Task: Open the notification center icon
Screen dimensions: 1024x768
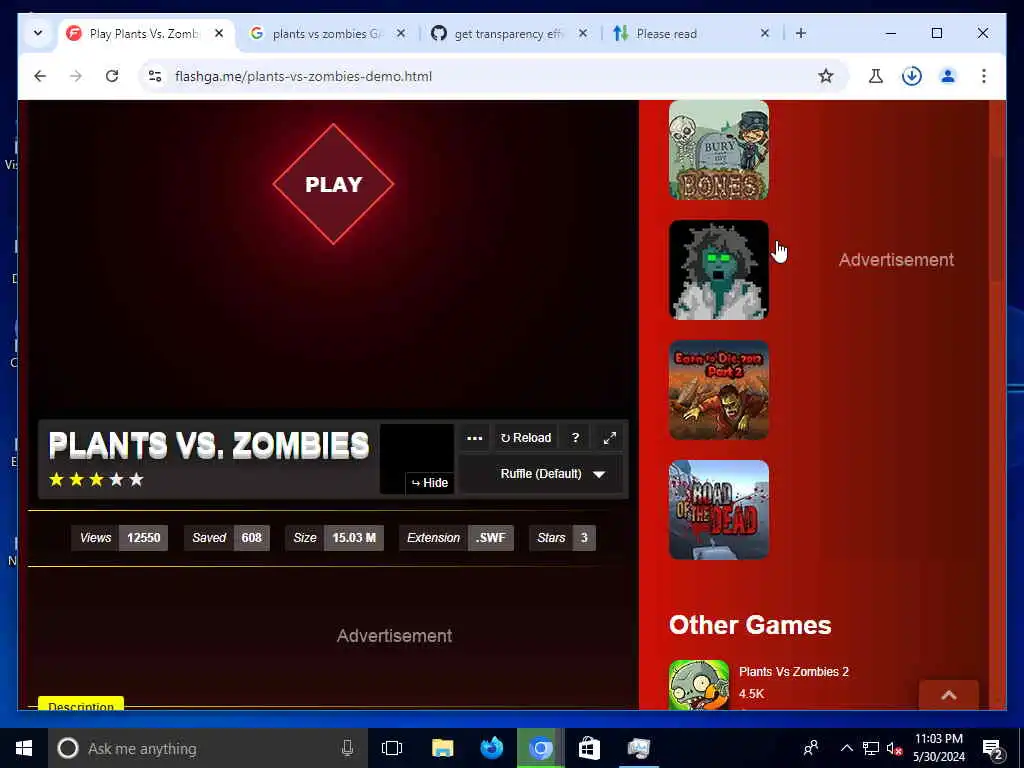Action: (x=993, y=749)
